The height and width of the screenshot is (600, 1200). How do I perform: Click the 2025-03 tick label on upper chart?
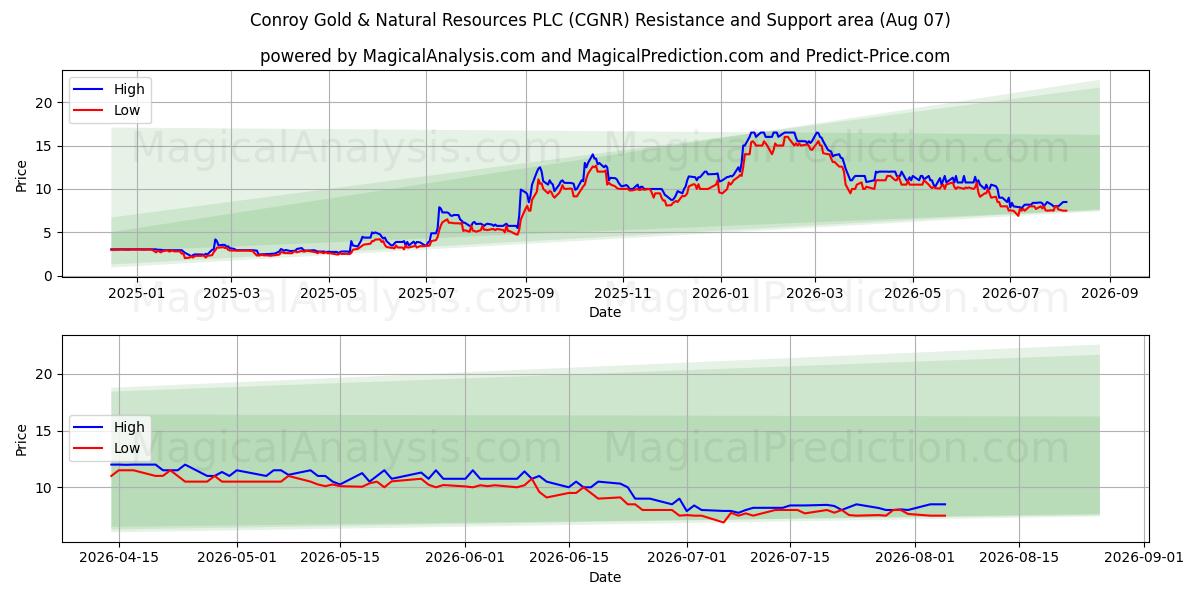pos(231,294)
